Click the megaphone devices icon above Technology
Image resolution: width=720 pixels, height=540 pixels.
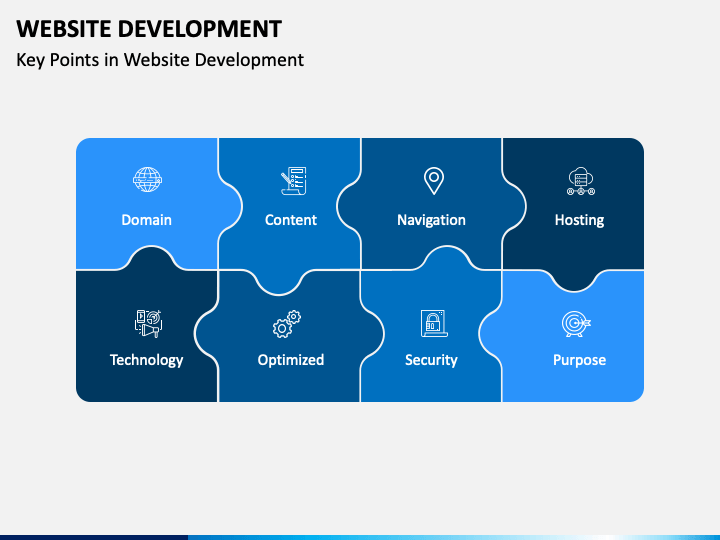tap(148, 324)
